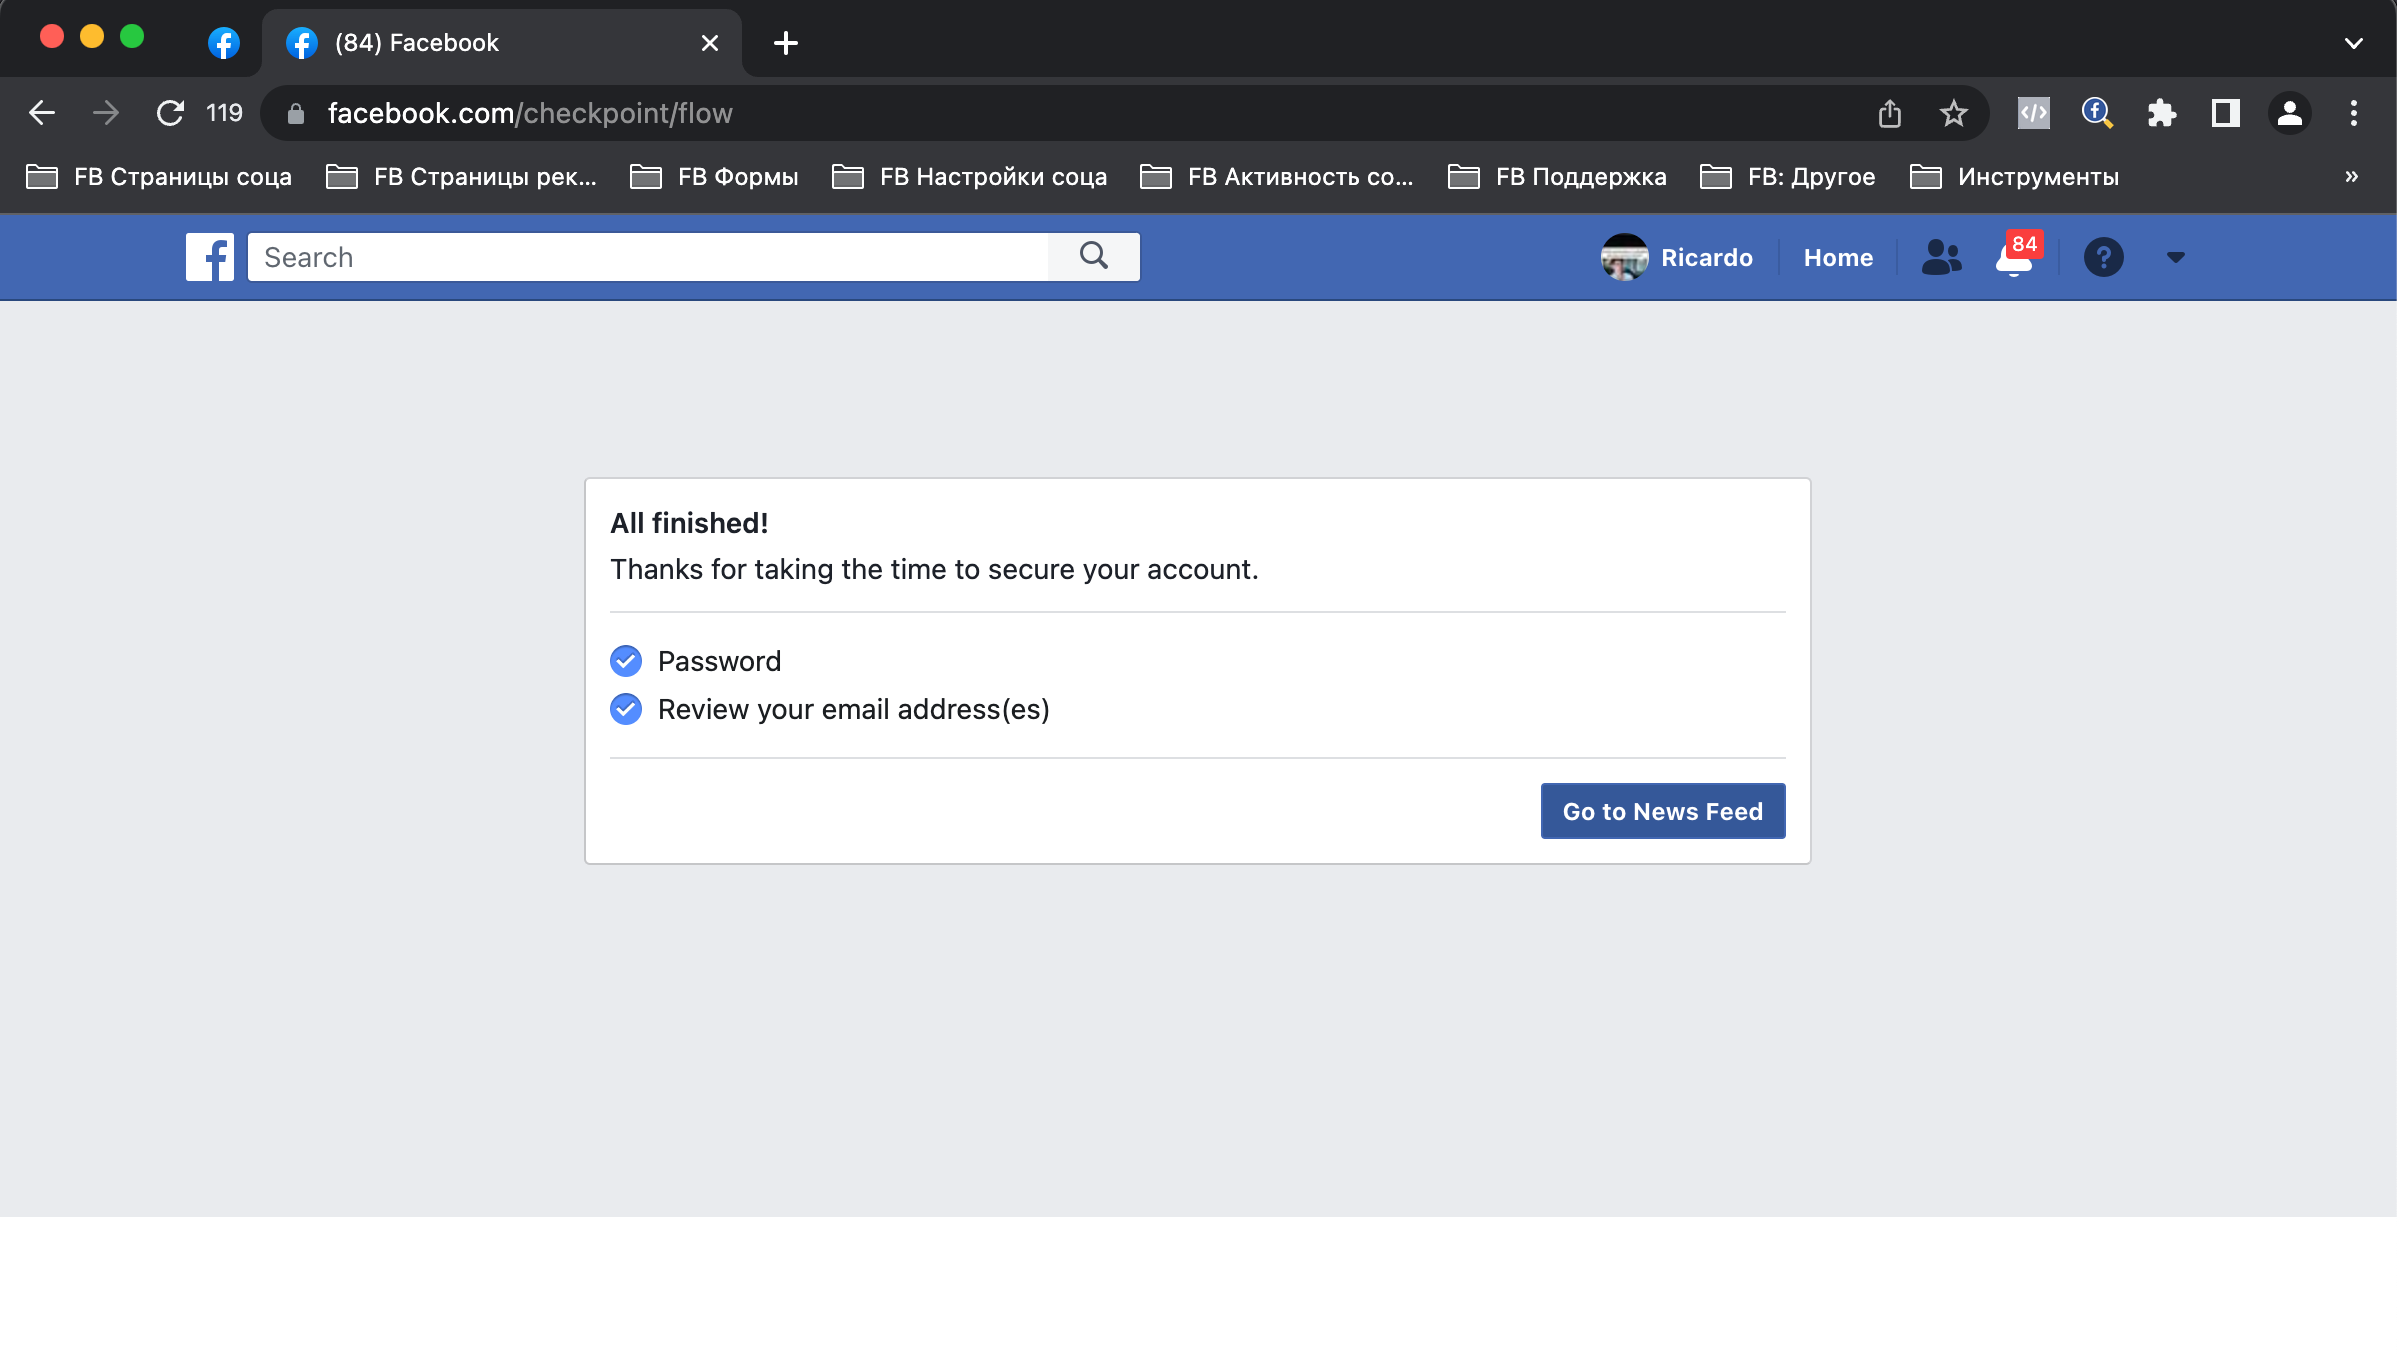Image resolution: width=2397 pixels, height=1362 pixels.
Task: Go back with browser back arrow
Action: pos(42,113)
